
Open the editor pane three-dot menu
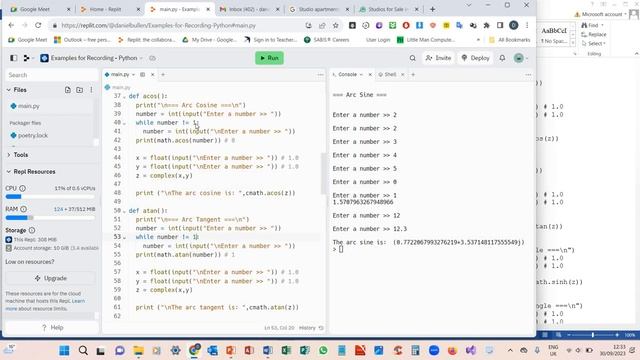point(320,75)
